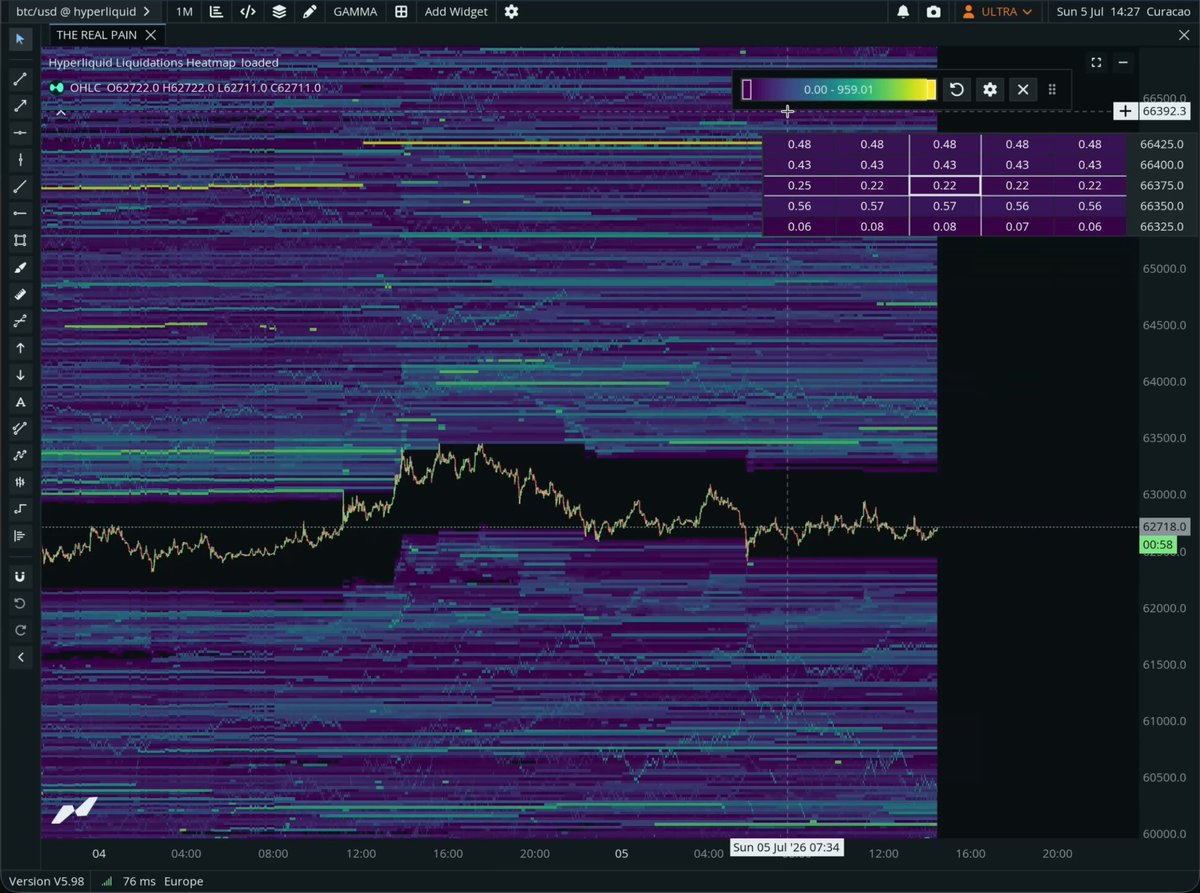Collapse the indicator legend chevron

(x=60, y=113)
